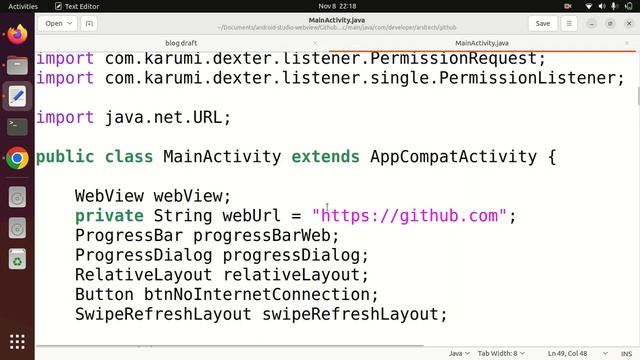Switch to the MainActivity.java tab
Image resolution: width=640 pixels, height=360 pixels.
coord(482,43)
